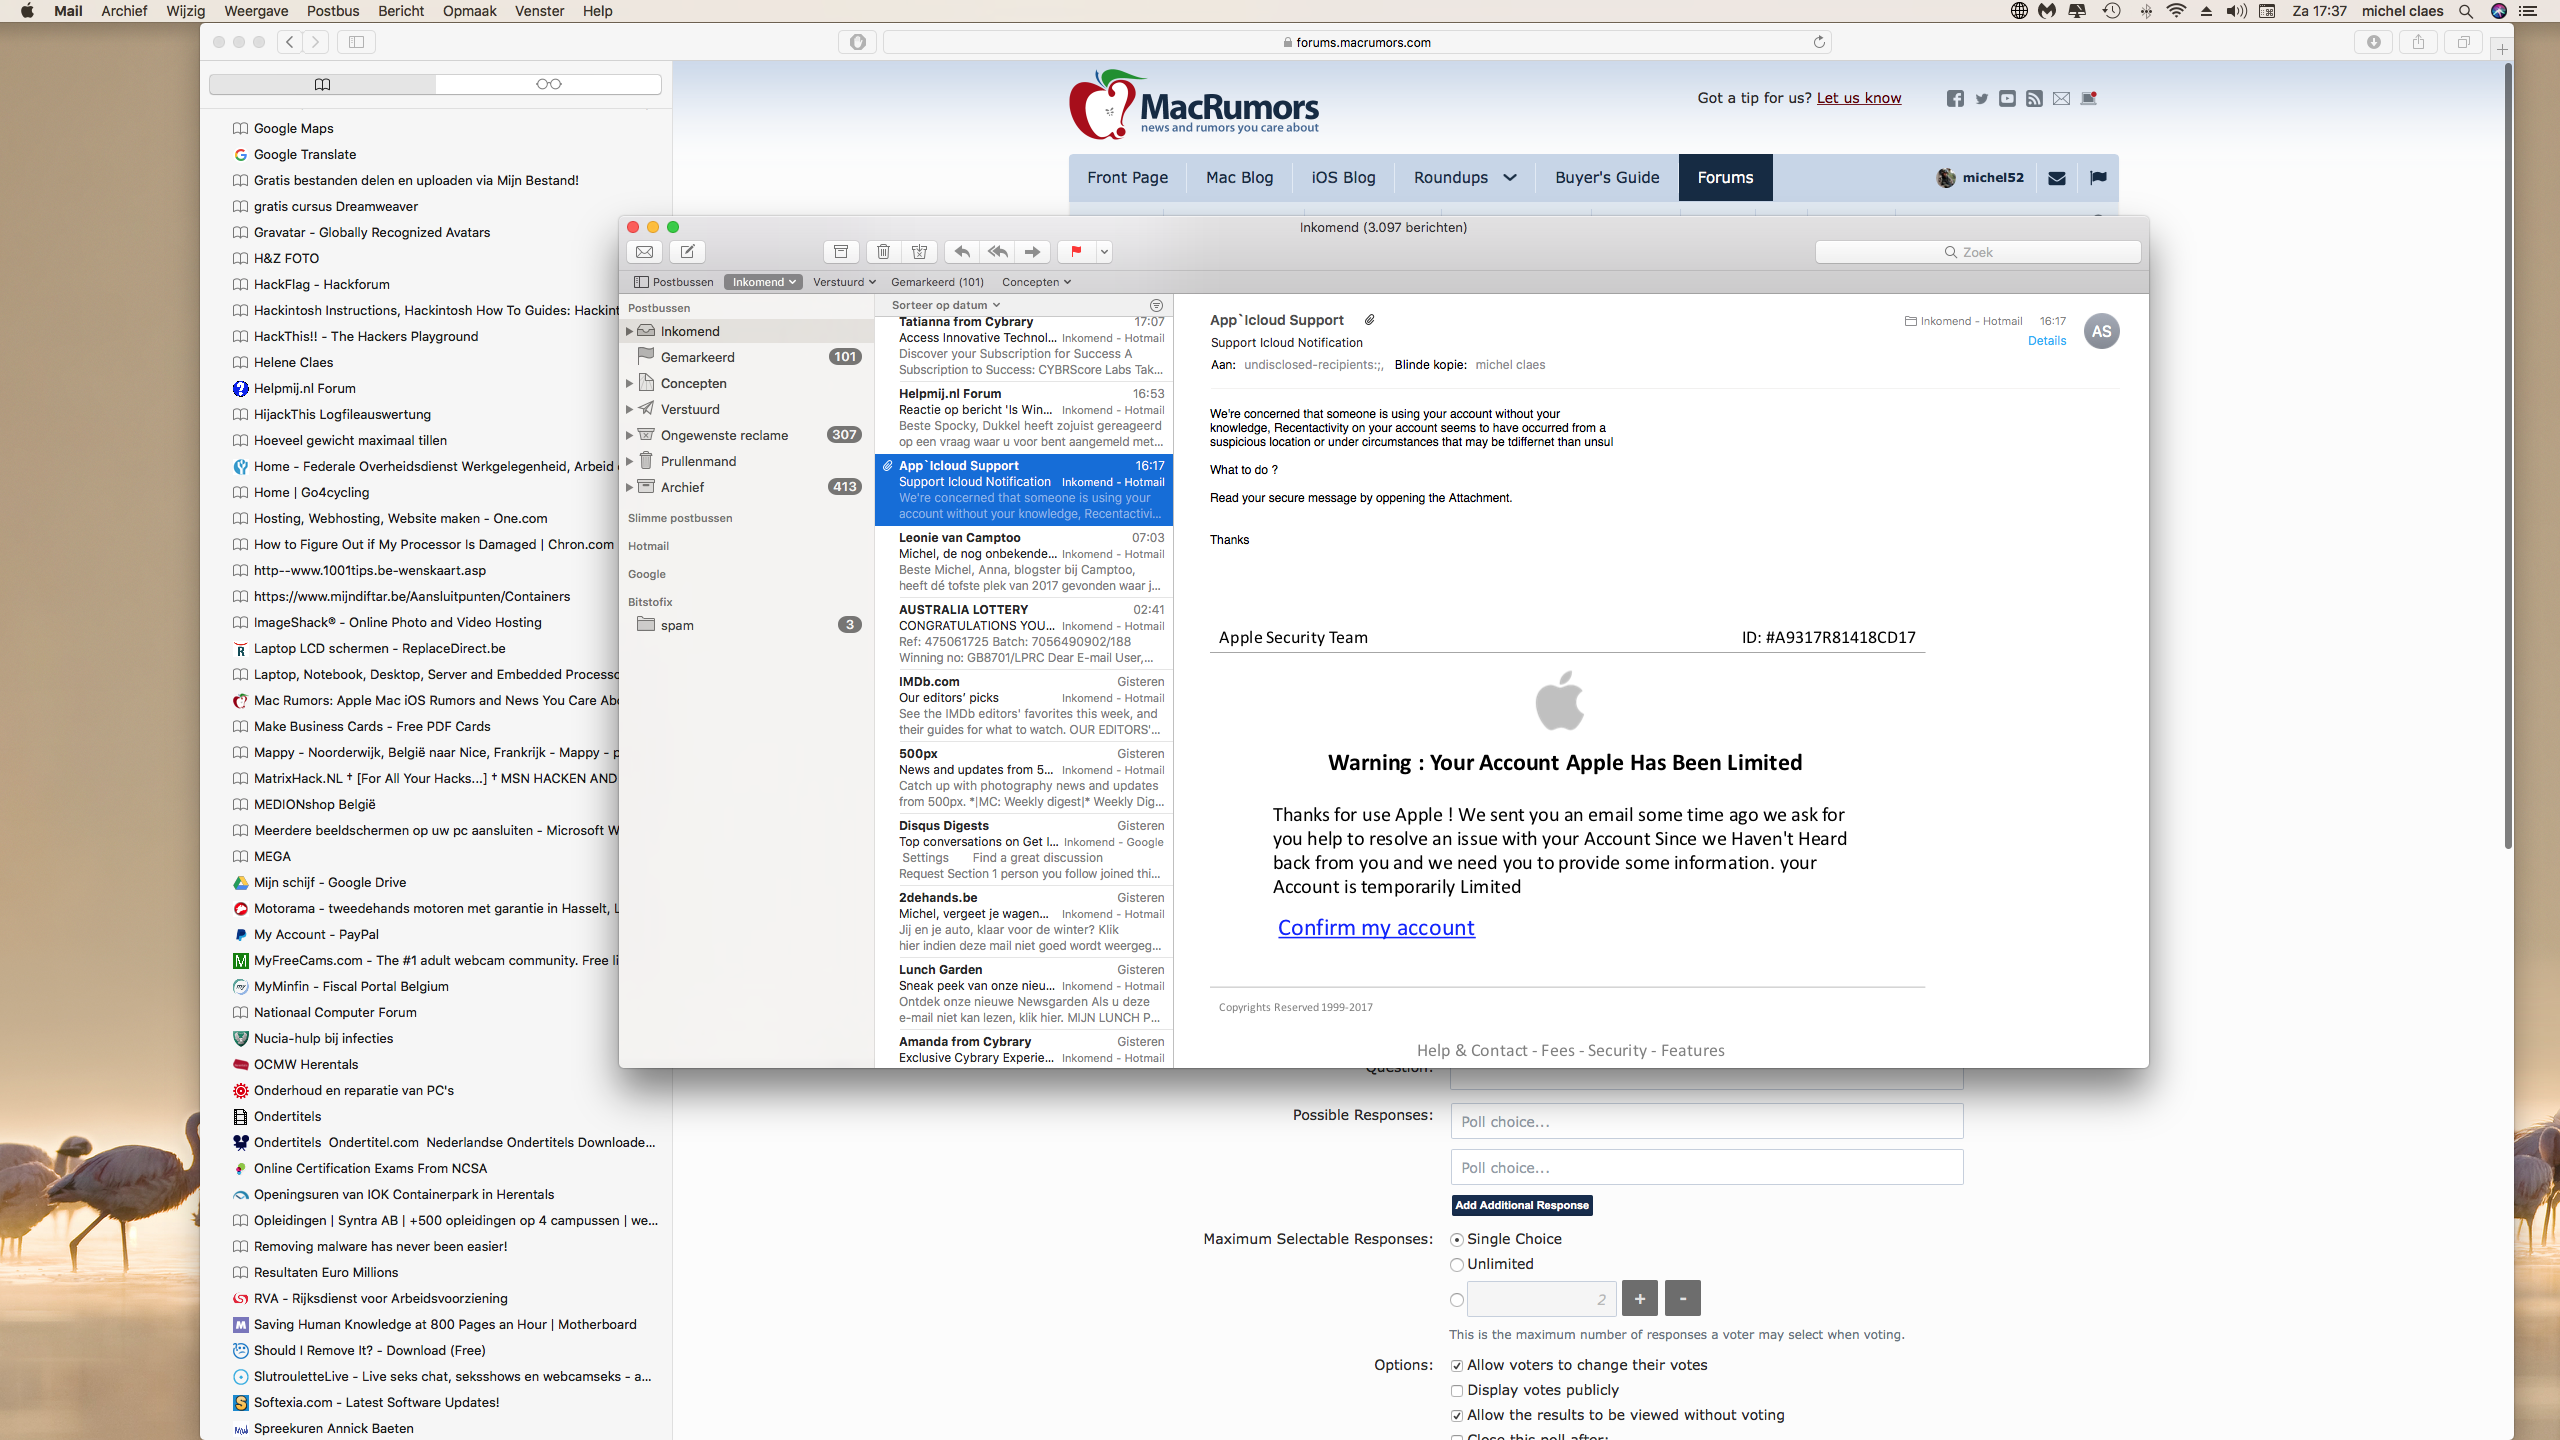
Task: Open the MacRumors alerts flag icon
Action: (2098, 178)
